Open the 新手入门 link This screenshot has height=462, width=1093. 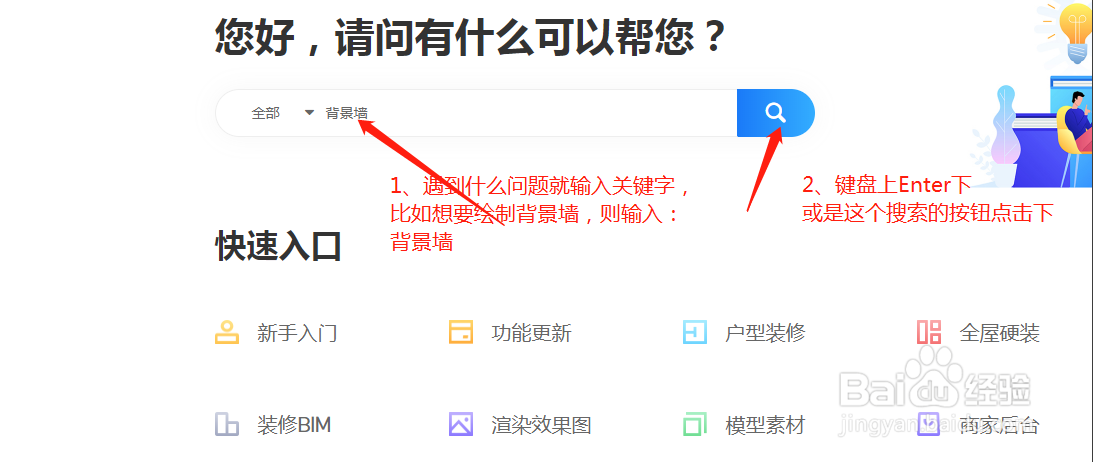tap(297, 333)
